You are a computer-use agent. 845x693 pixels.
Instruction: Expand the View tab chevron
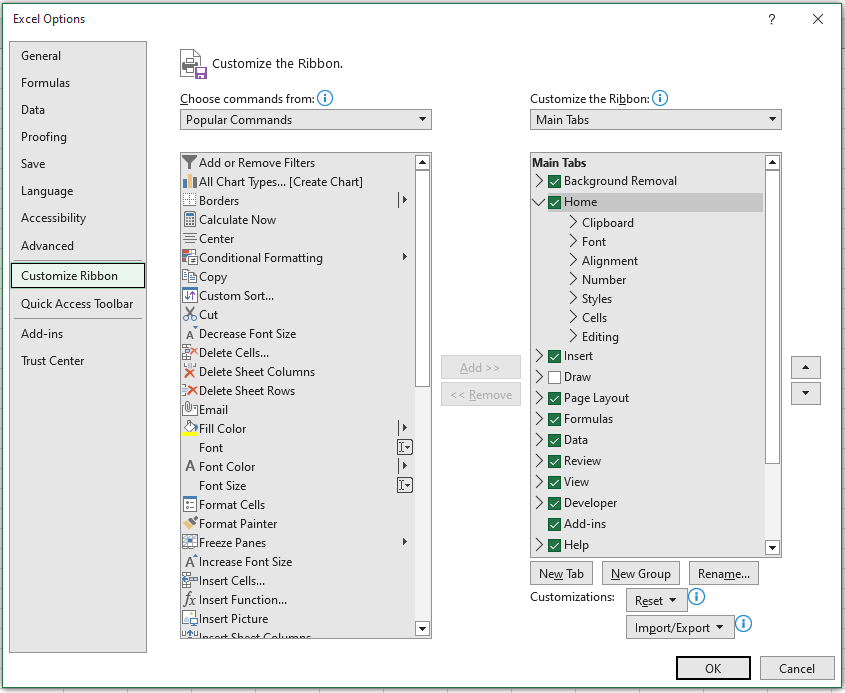click(539, 481)
